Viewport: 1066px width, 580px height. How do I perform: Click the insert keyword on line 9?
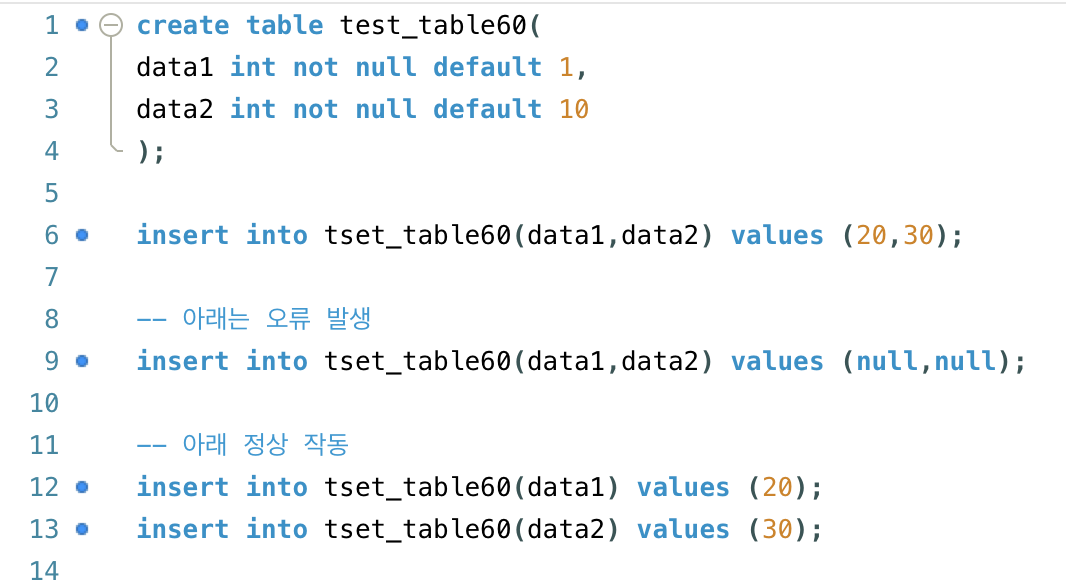click(183, 361)
